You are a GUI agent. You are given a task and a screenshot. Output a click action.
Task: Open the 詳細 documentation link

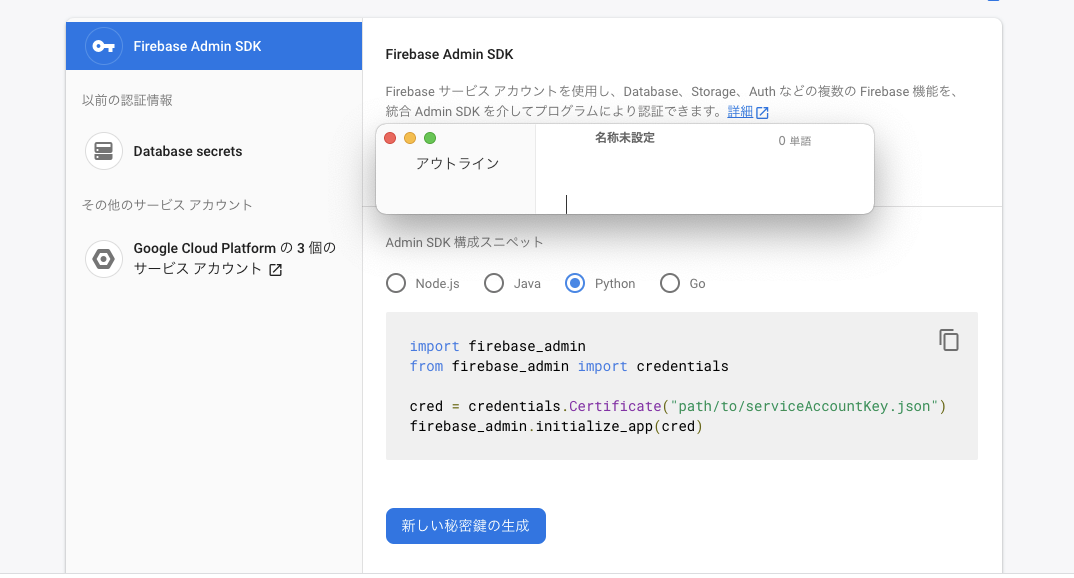[740, 112]
